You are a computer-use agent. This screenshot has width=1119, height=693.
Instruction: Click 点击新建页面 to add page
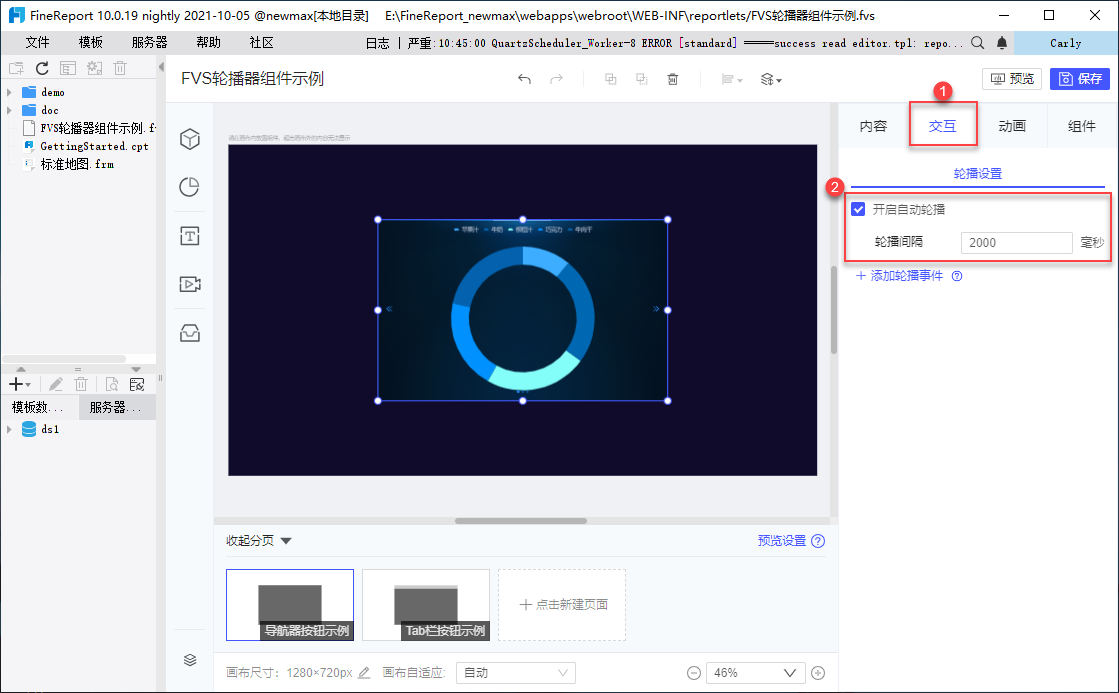coord(562,605)
